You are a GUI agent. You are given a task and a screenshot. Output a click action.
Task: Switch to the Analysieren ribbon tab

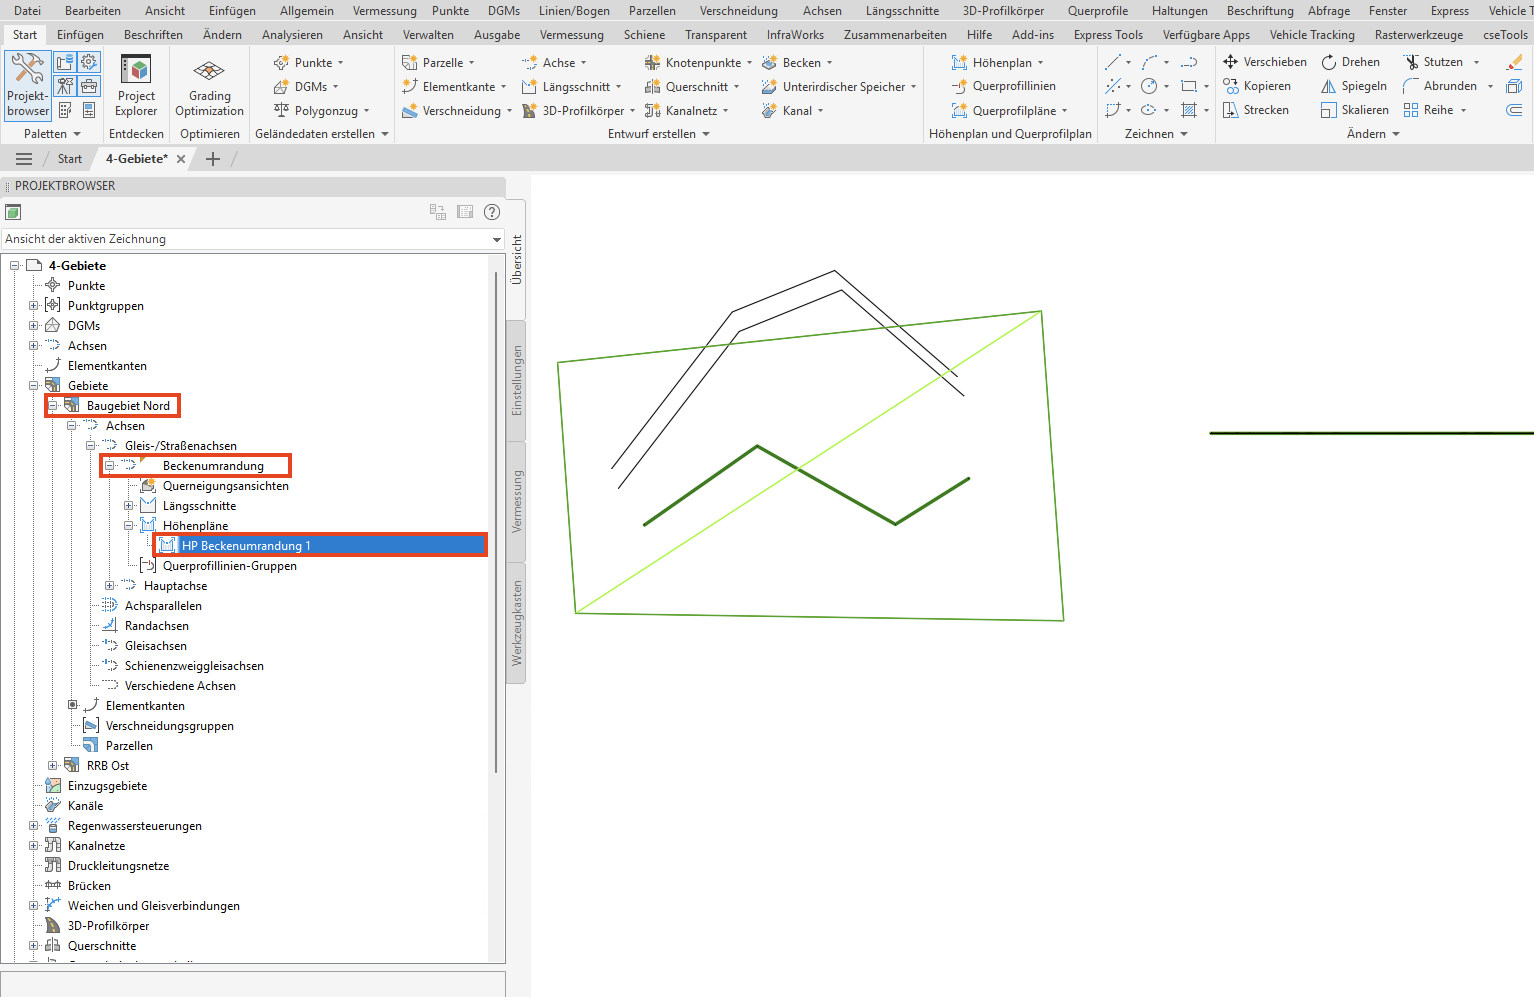(292, 35)
